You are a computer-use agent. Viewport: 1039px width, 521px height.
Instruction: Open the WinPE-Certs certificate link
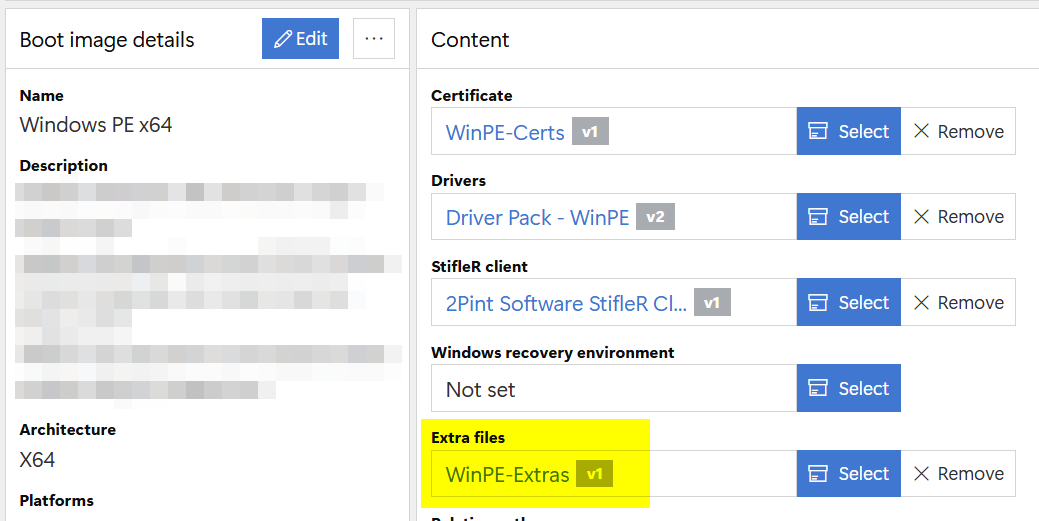505,132
